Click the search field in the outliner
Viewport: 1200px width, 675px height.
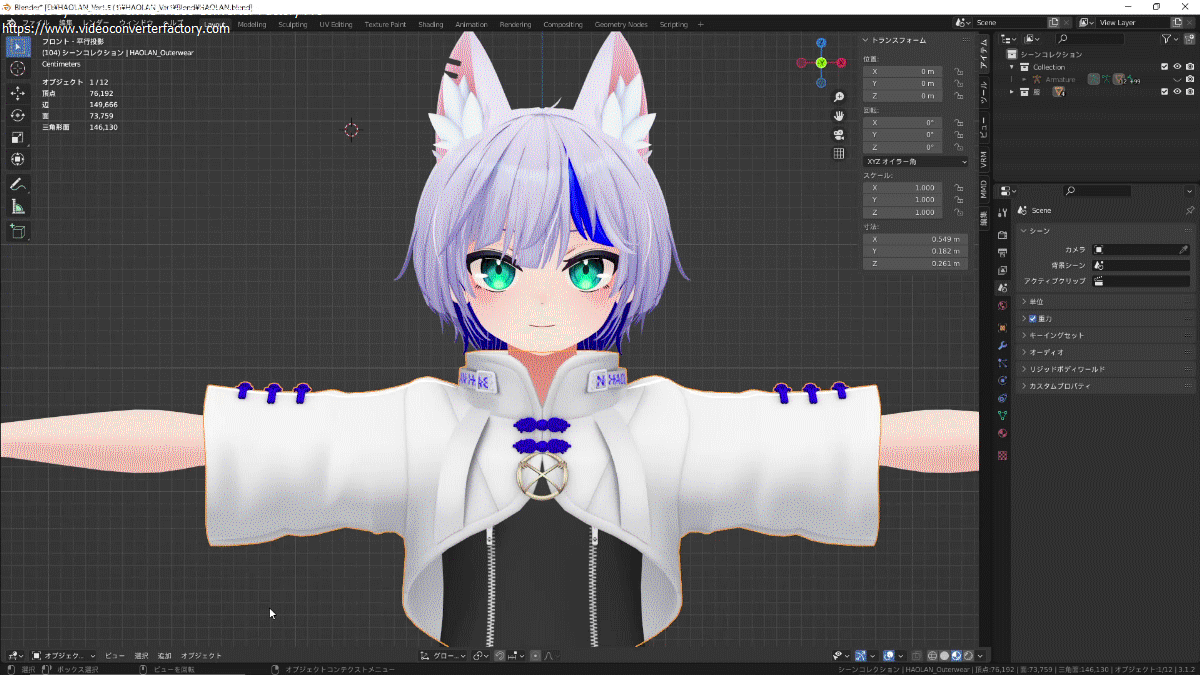coord(1090,38)
